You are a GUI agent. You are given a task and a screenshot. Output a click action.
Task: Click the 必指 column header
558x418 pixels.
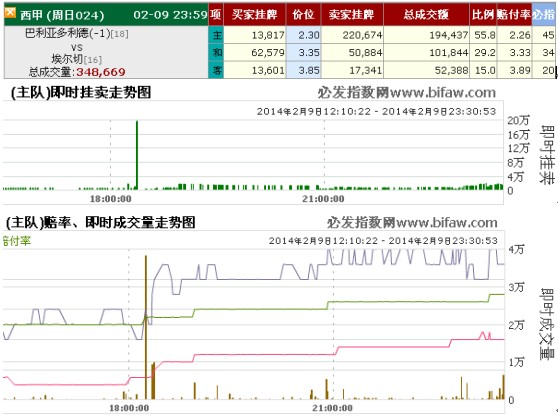(544, 15)
